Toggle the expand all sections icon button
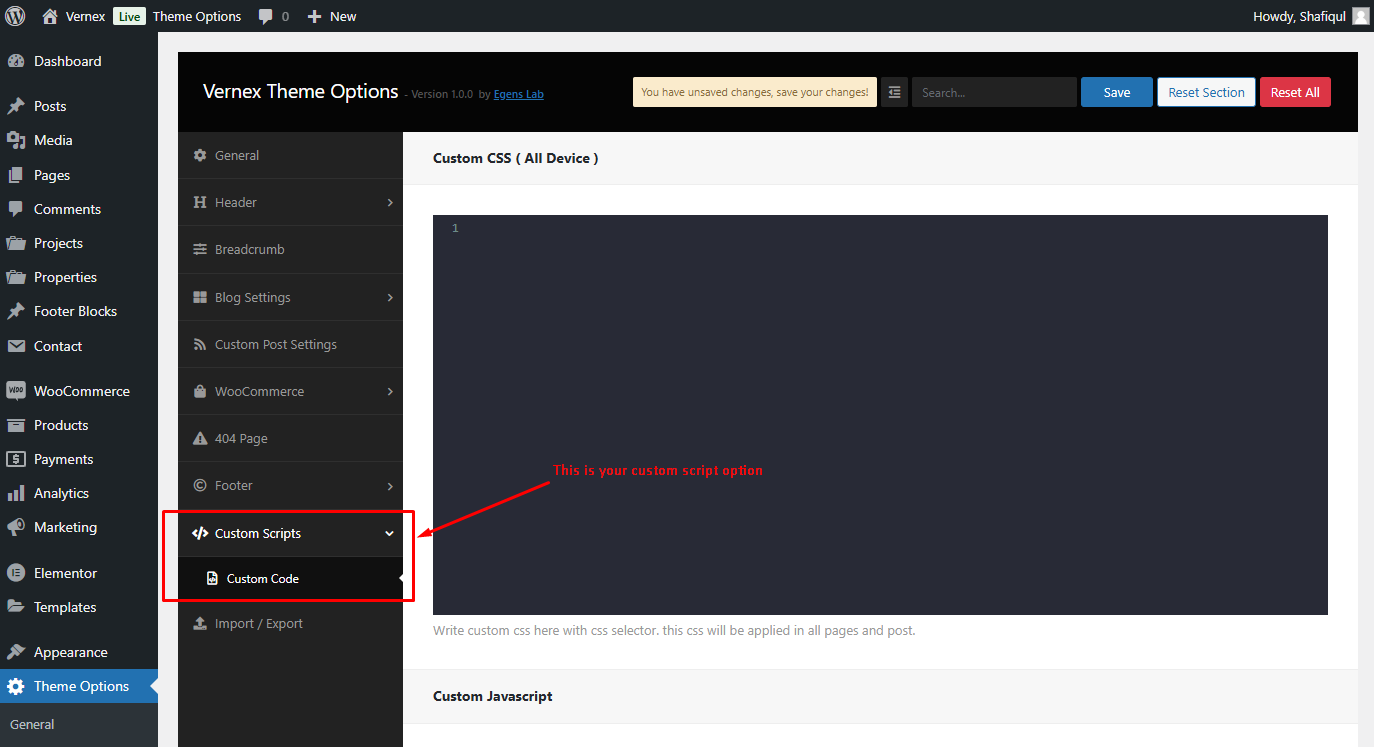The height and width of the screenshot is (747, 1374). 894,92
